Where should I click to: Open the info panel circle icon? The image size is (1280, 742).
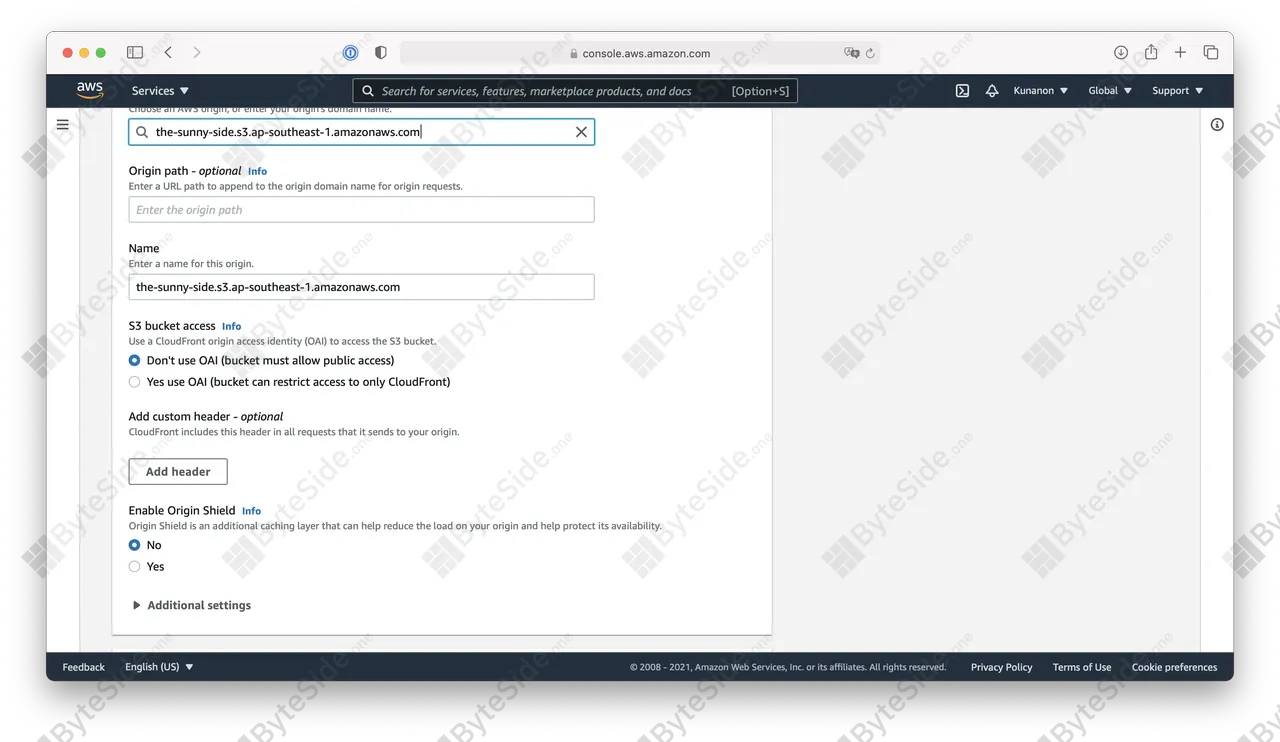pos(1217,125)
